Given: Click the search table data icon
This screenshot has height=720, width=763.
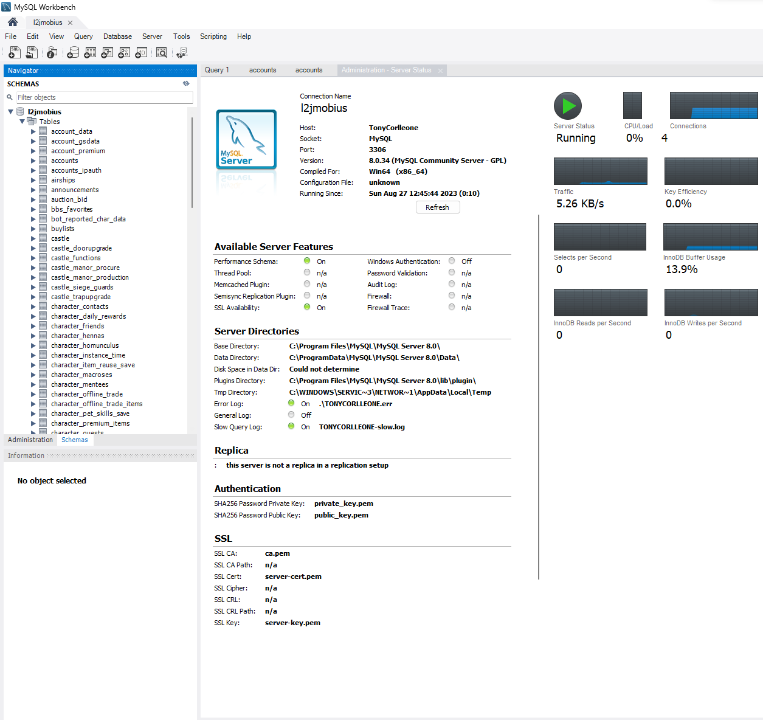Looking at the screenshot, I should (161, 53).
